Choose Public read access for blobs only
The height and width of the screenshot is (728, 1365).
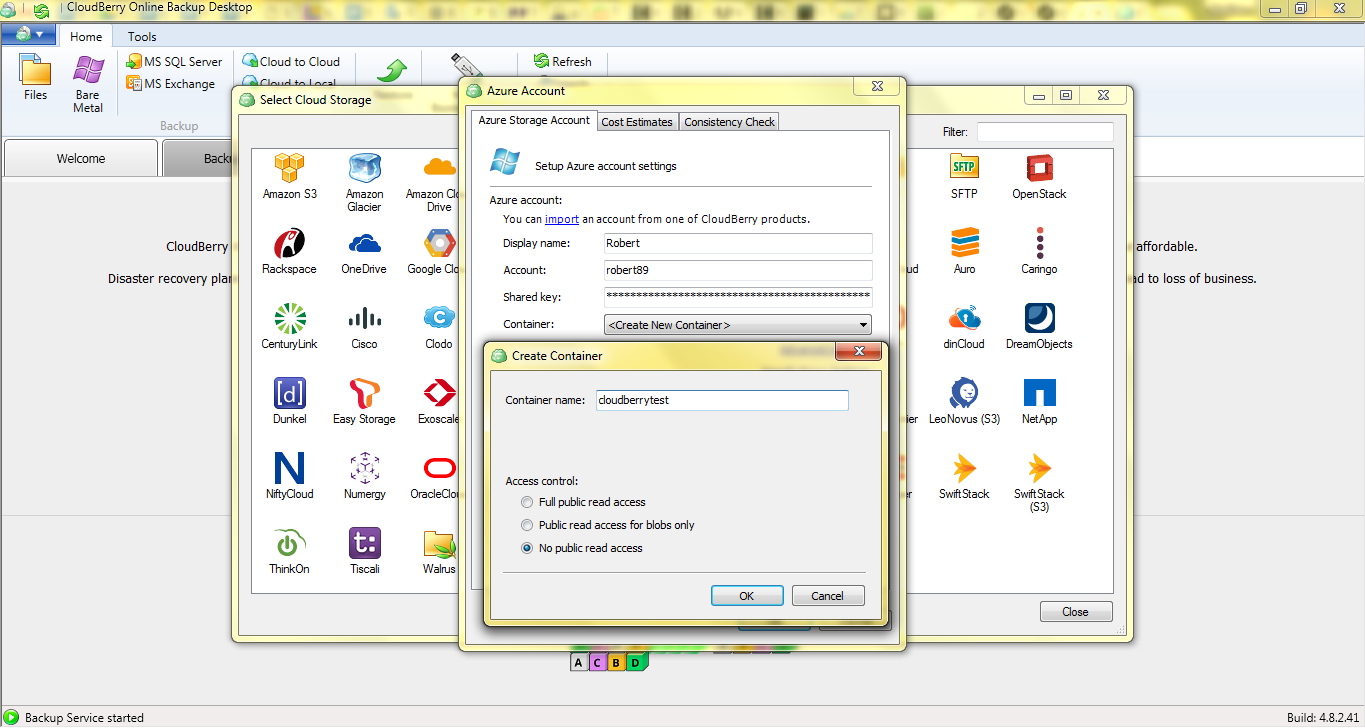tap(527, 525)
